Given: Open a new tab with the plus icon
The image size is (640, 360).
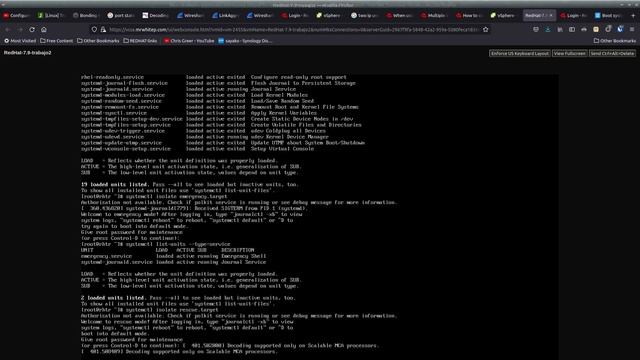Looking at the screenshot, I should point(633,16).
